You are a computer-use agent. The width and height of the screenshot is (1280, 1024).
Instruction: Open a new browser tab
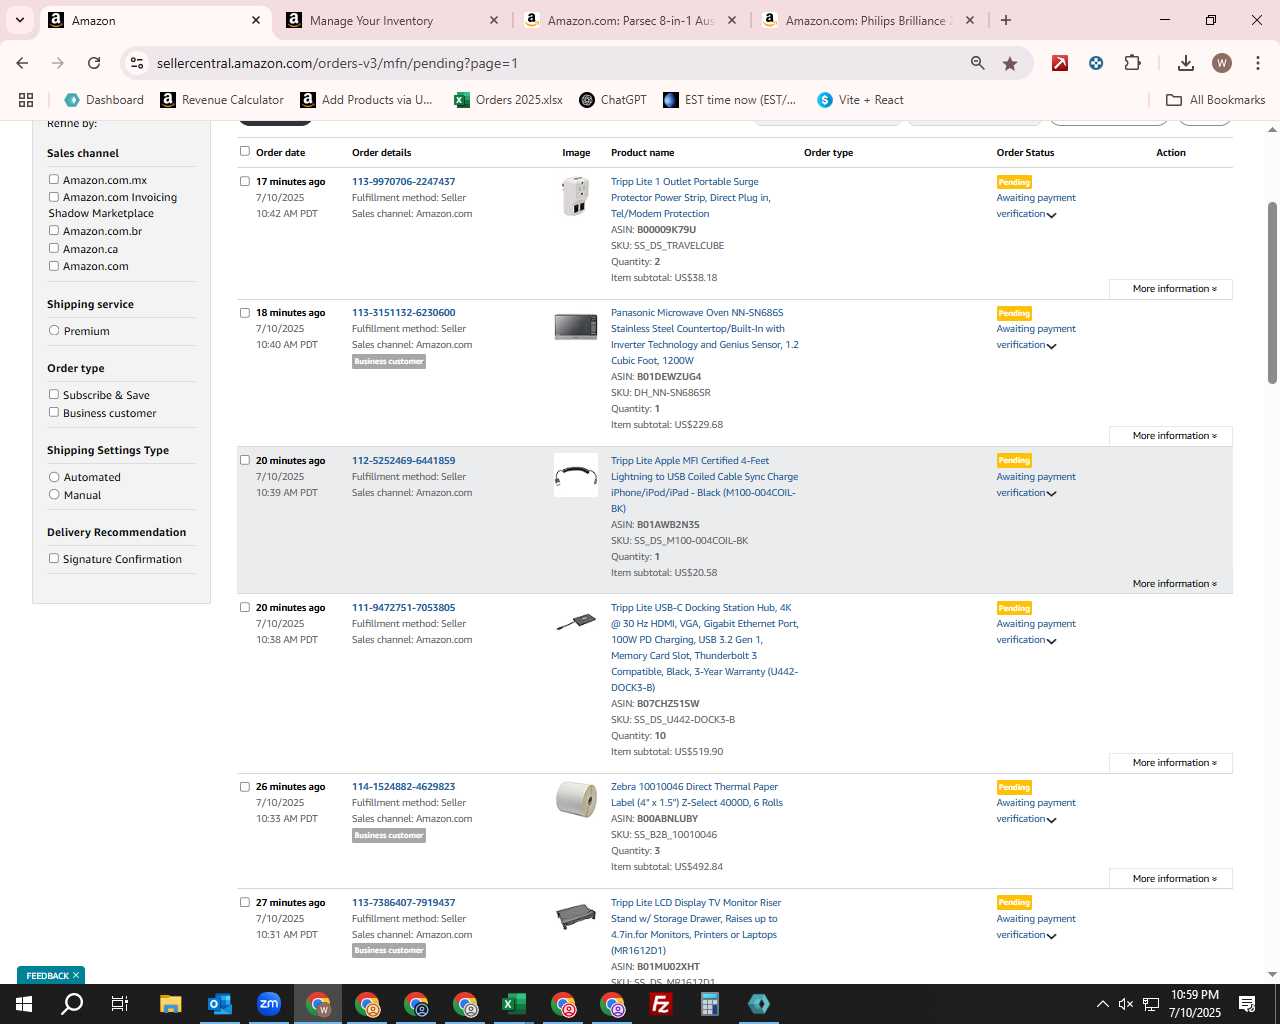pyautogui.click(x=1006, y=20)
